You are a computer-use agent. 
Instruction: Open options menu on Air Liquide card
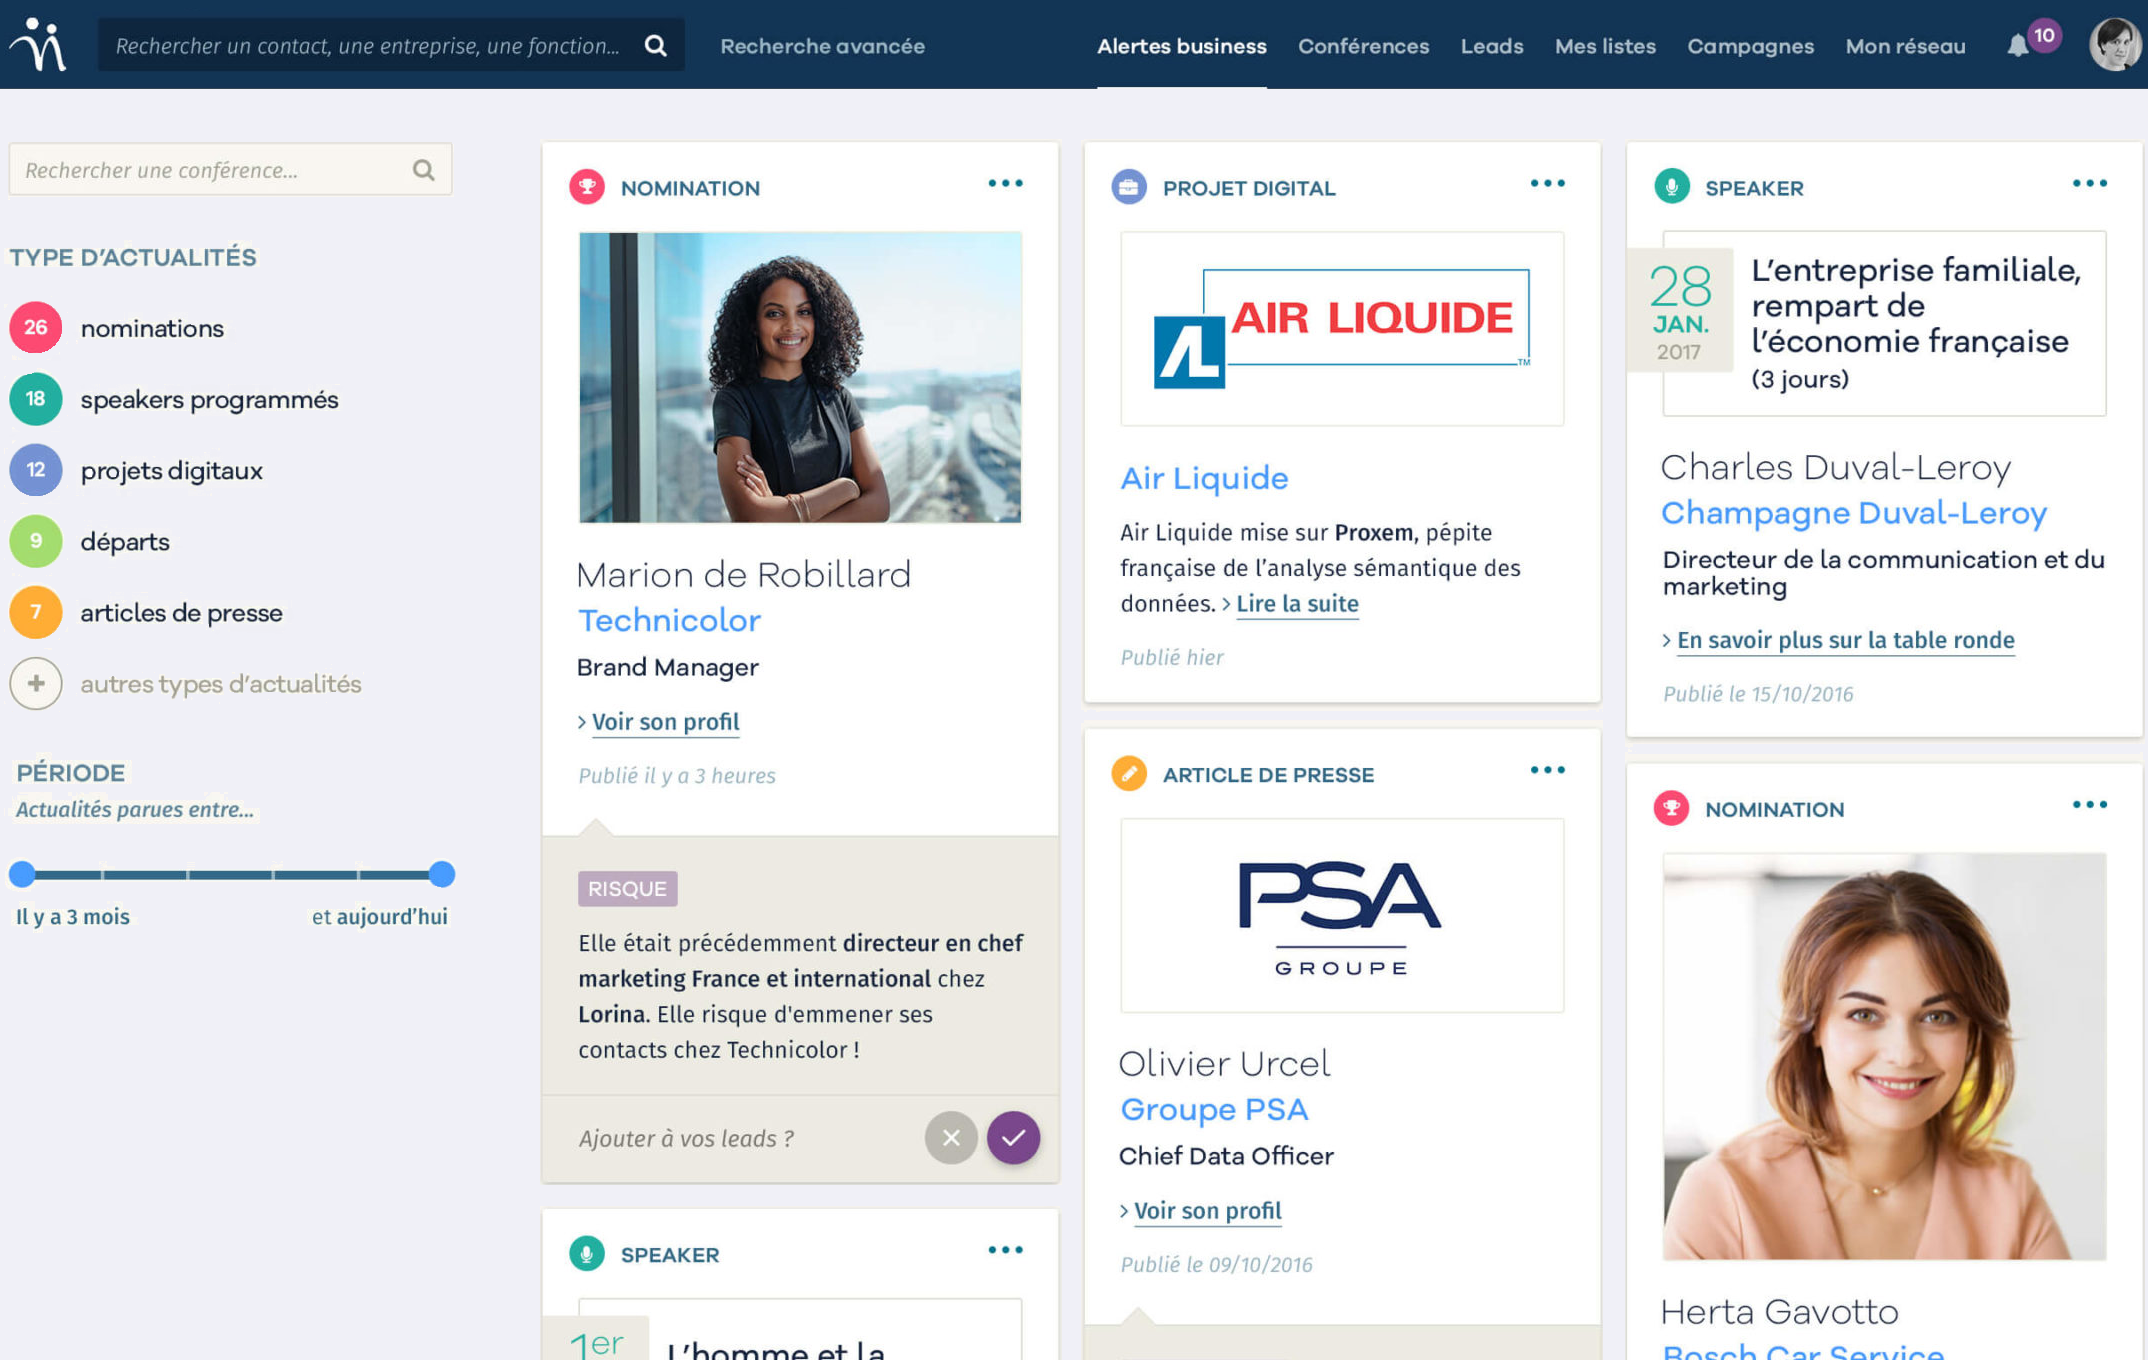coord(1547,184)
